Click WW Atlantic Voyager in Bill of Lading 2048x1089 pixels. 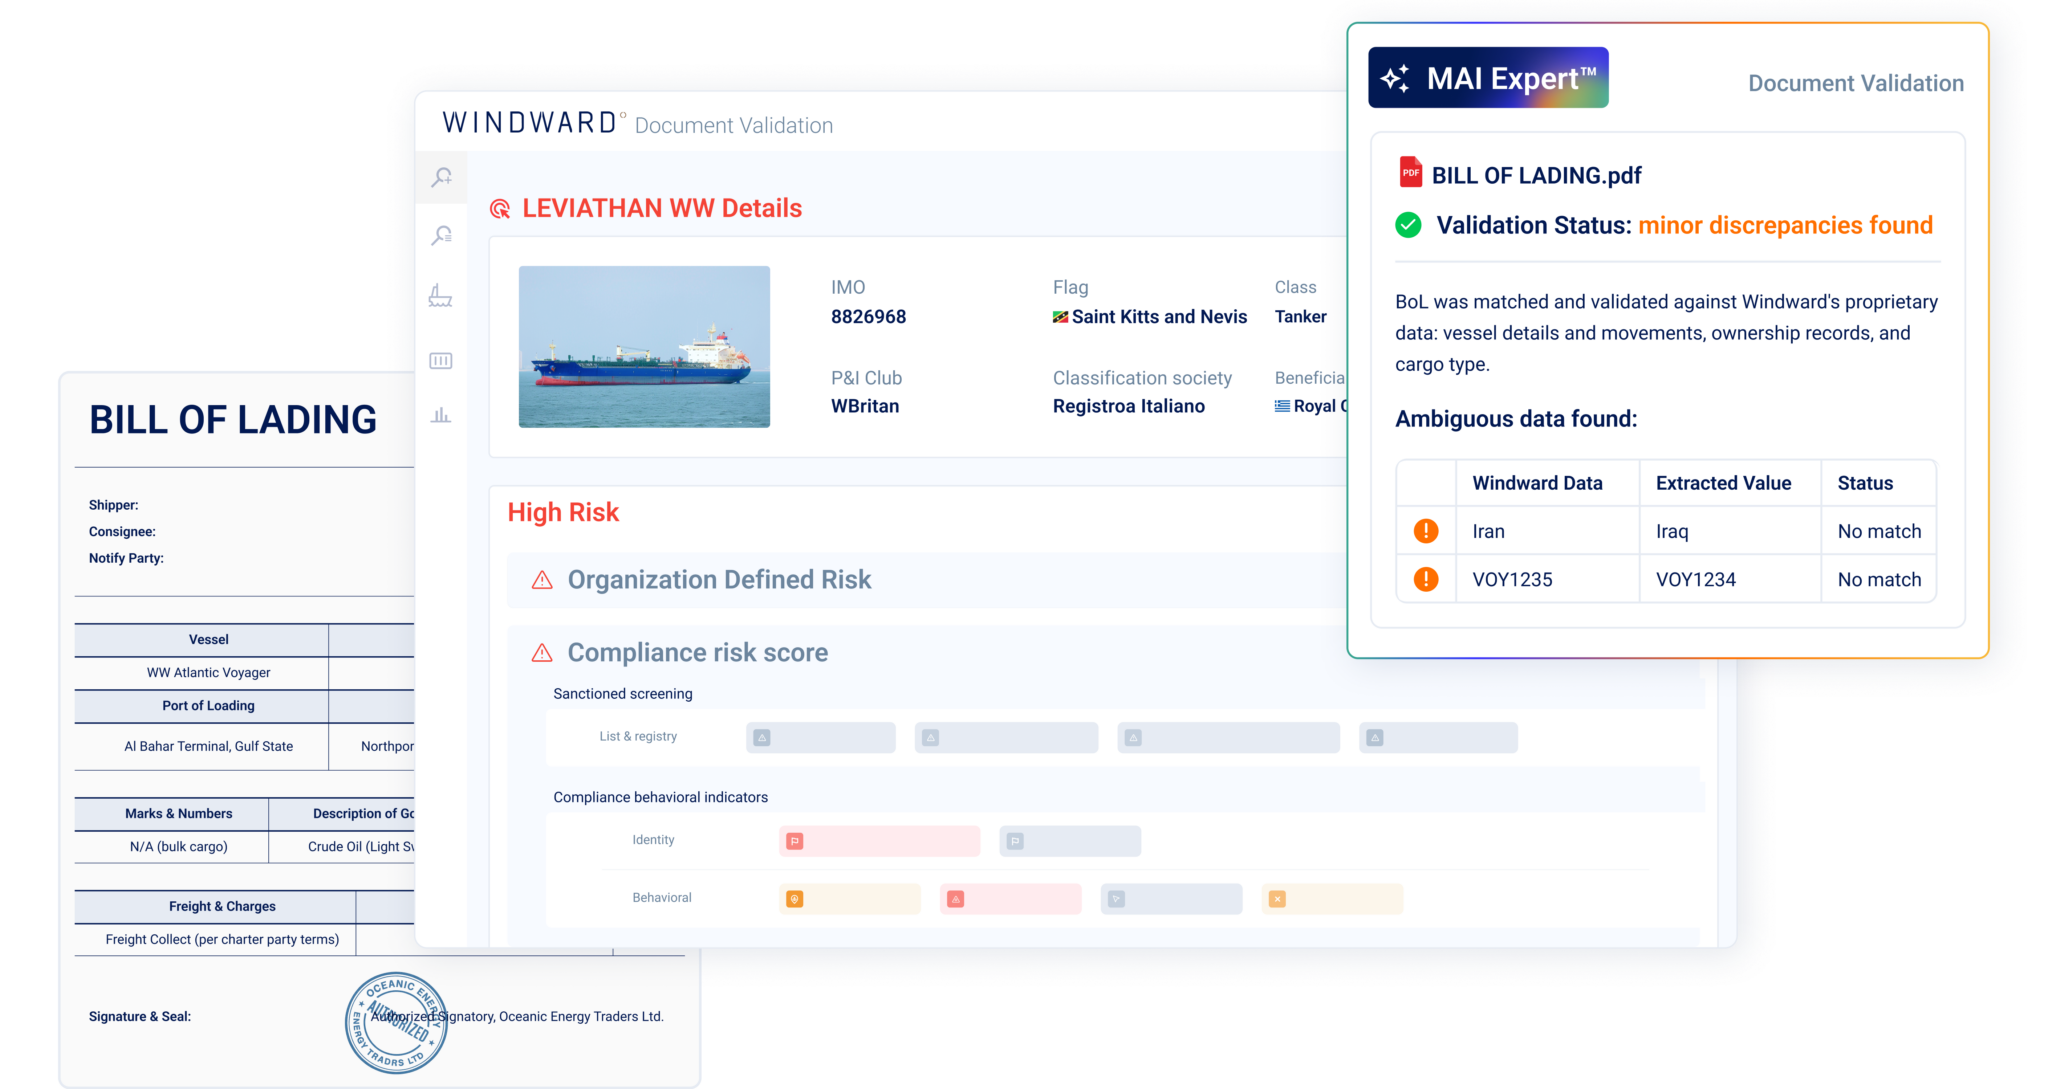pos(208,673)
